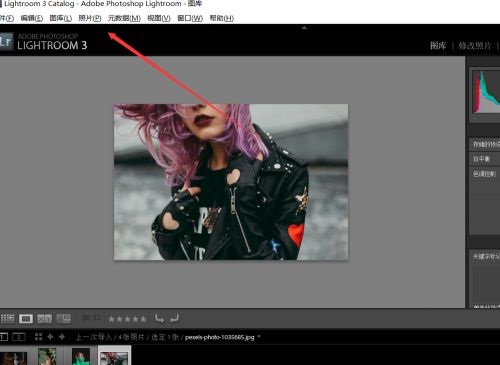Screen dimensions: 500x365
Task: Expand the 关键字 keywording panel
Action: click(x=485, y=256)
